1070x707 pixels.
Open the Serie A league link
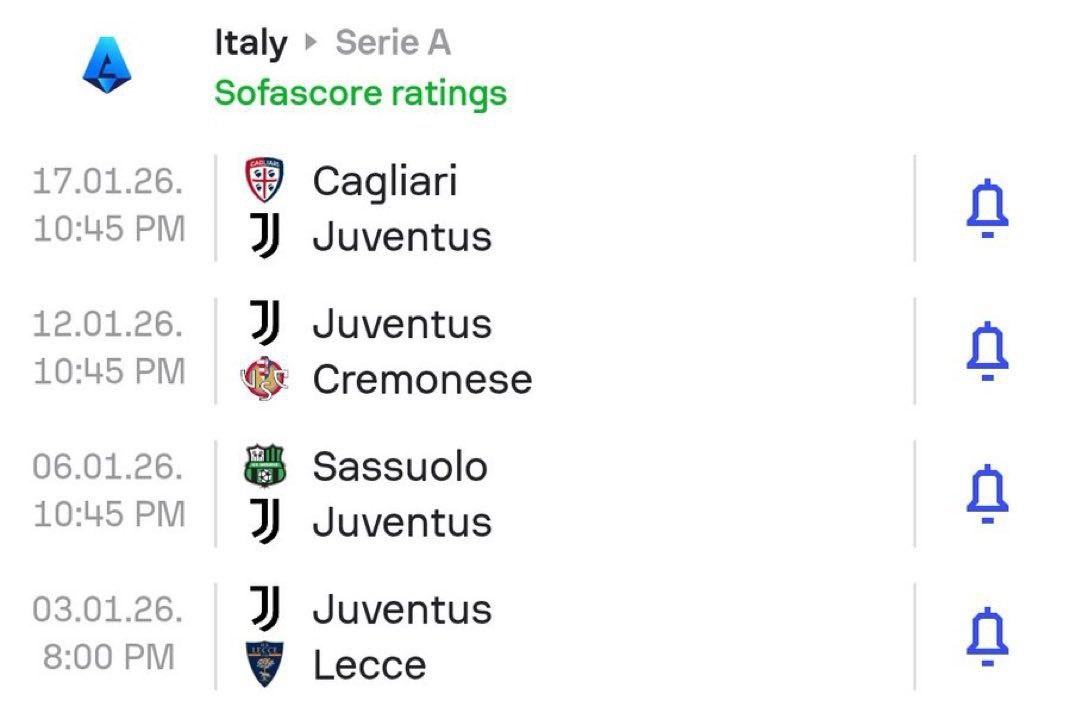392,43
